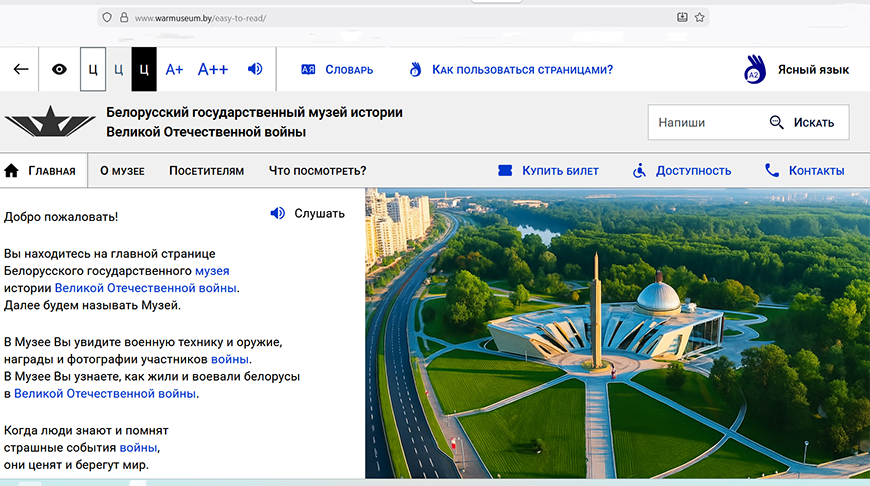Play audio with Слушать button
The image size is (870, 486).
308,213
